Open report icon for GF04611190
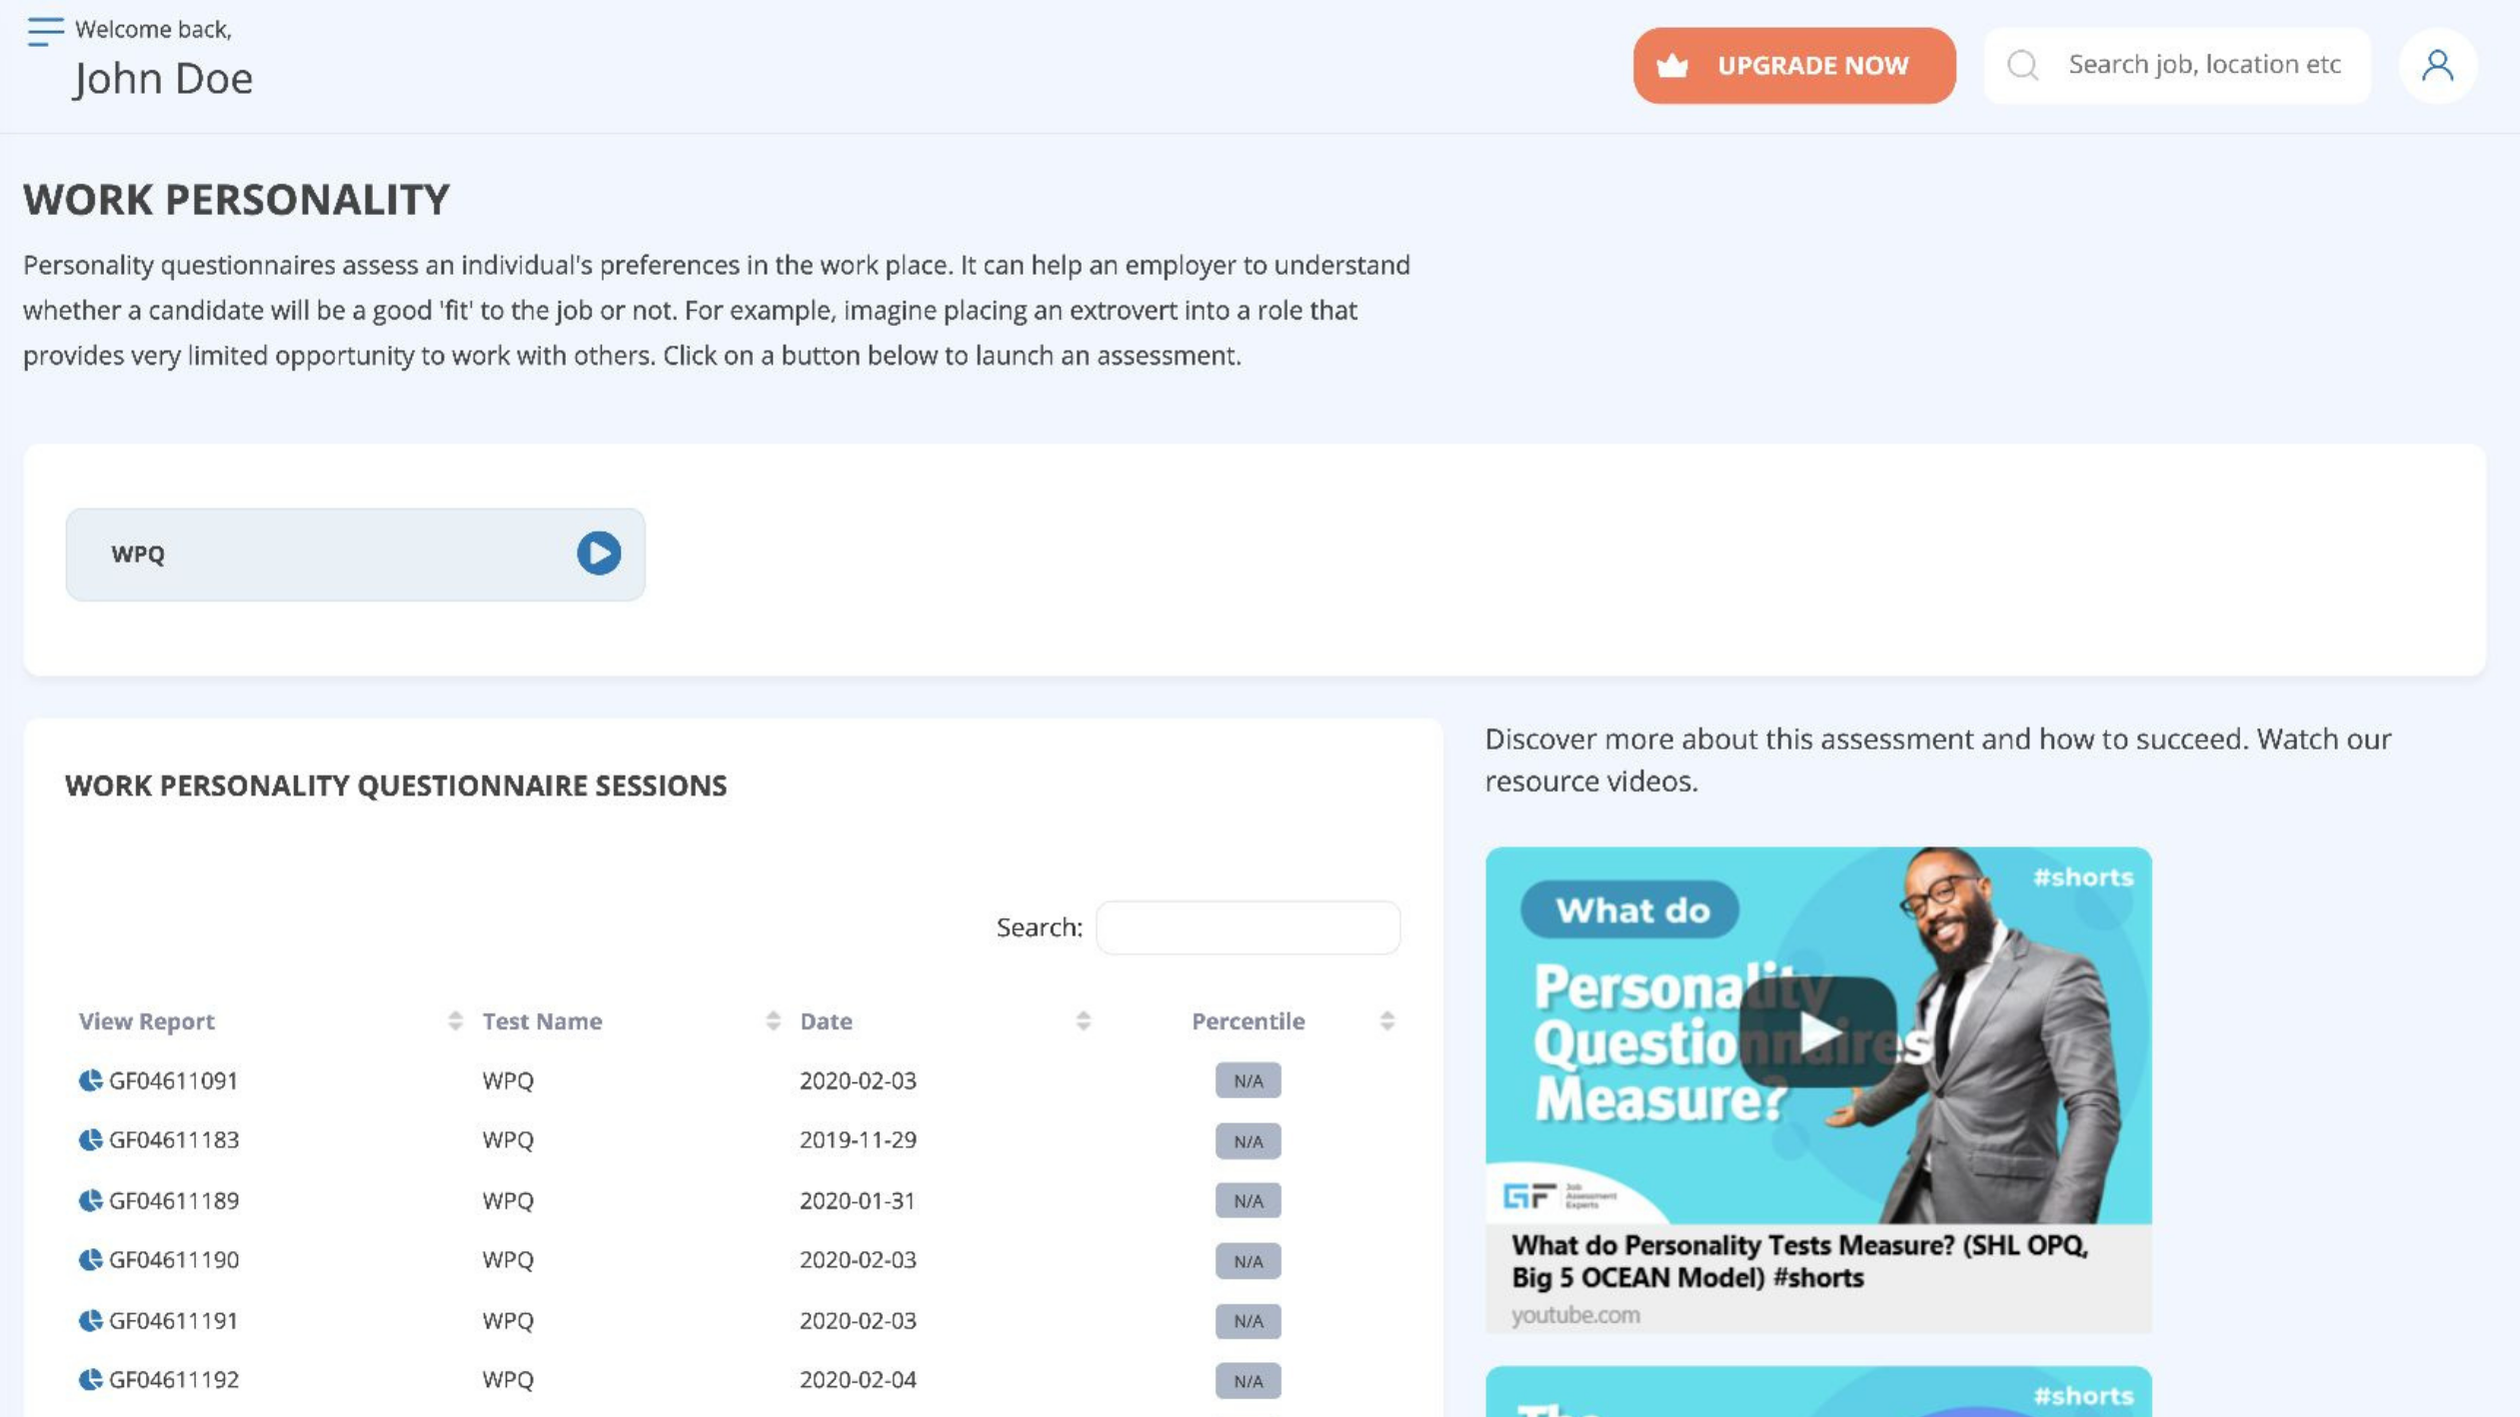This screenshot has width=2520, height=1417. click(90, 1260)
